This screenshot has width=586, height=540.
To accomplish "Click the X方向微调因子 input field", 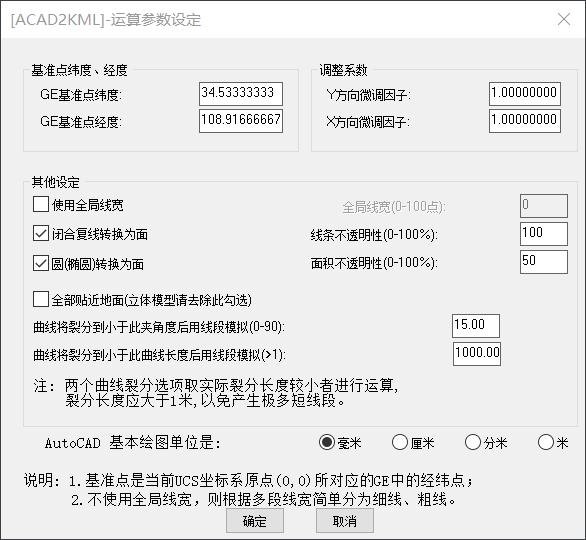I will pyautogui.click(x=525, y=121).
